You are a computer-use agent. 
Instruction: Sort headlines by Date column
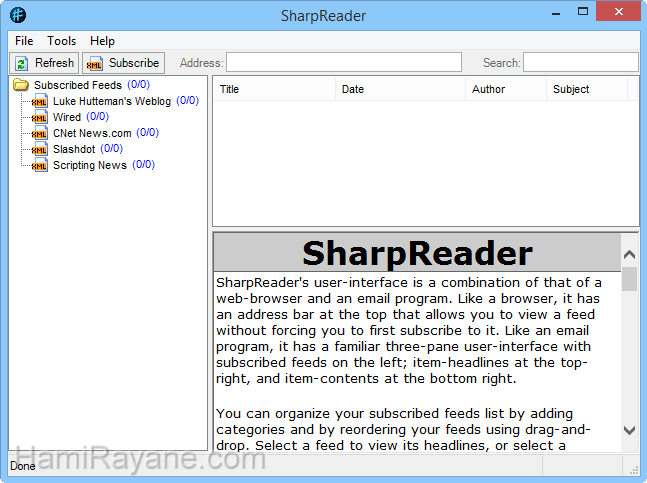pyautogui.click(x=400, y=89)
